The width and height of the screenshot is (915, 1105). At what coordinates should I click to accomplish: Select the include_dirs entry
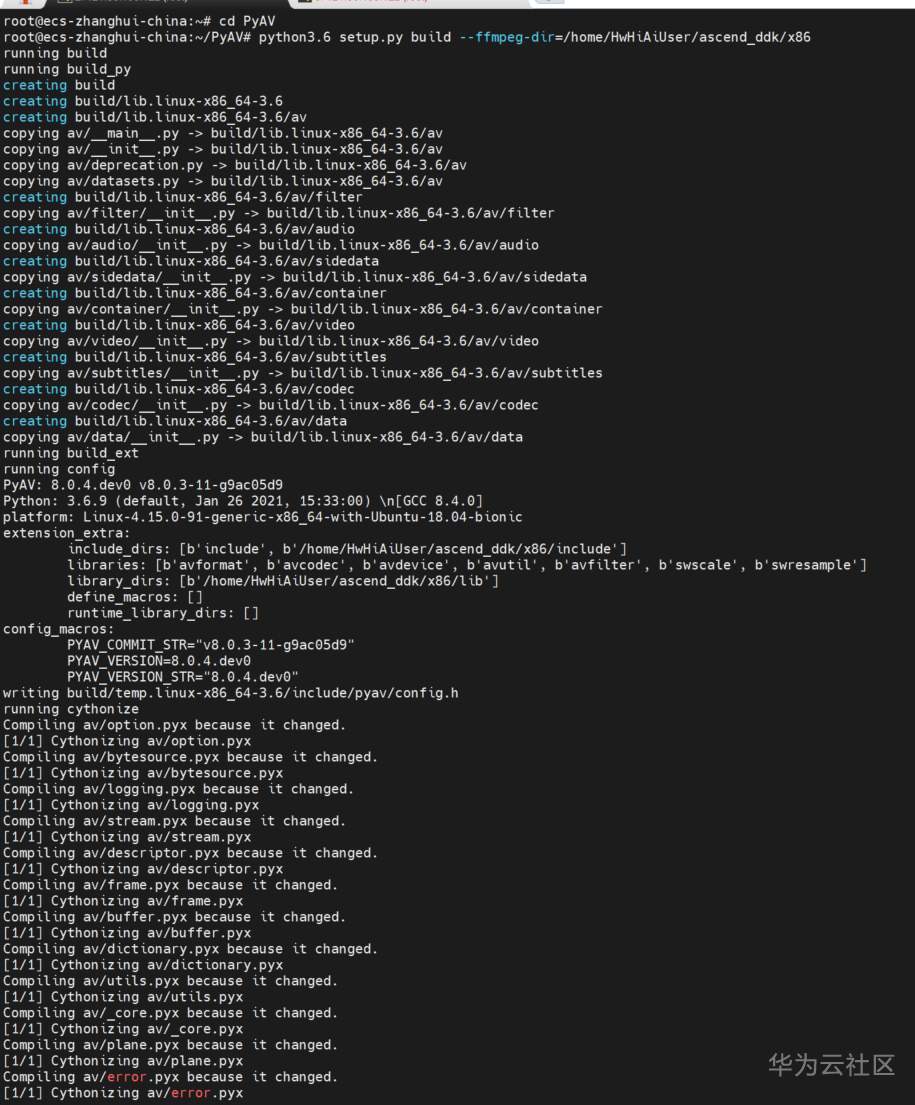[x=347, y=549]
